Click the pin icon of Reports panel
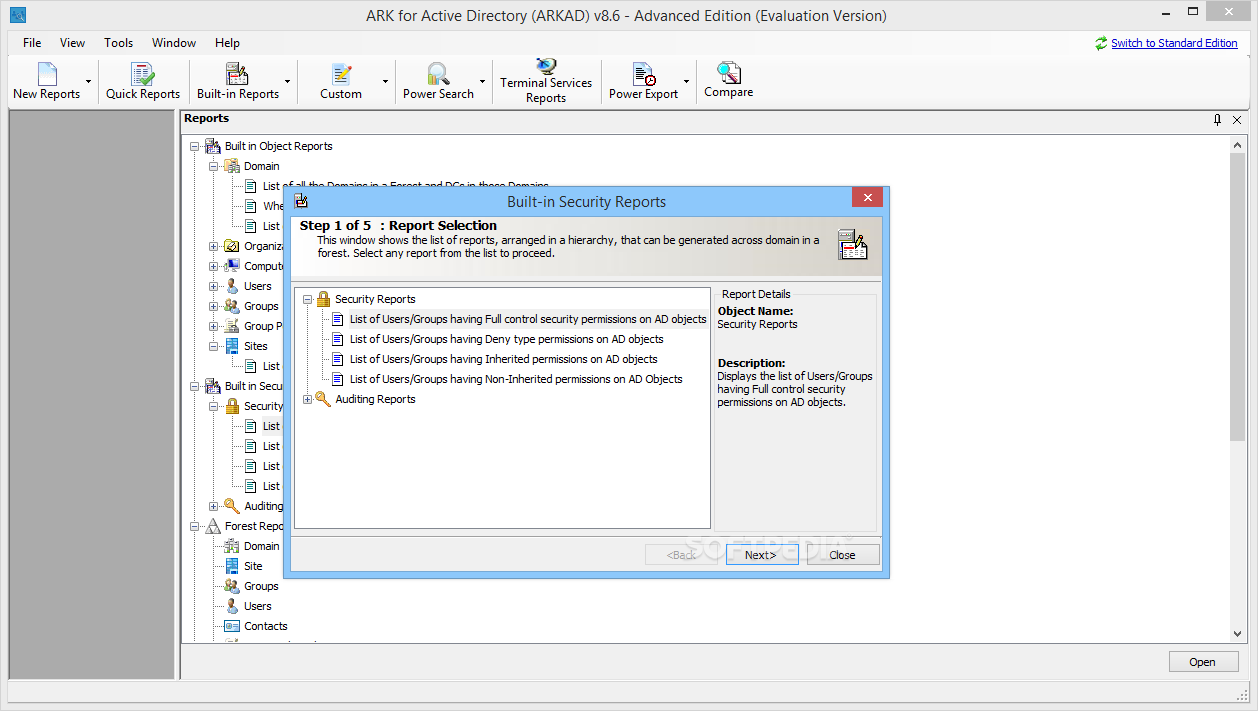The image size is (1258, 711). coord(1217,120)
